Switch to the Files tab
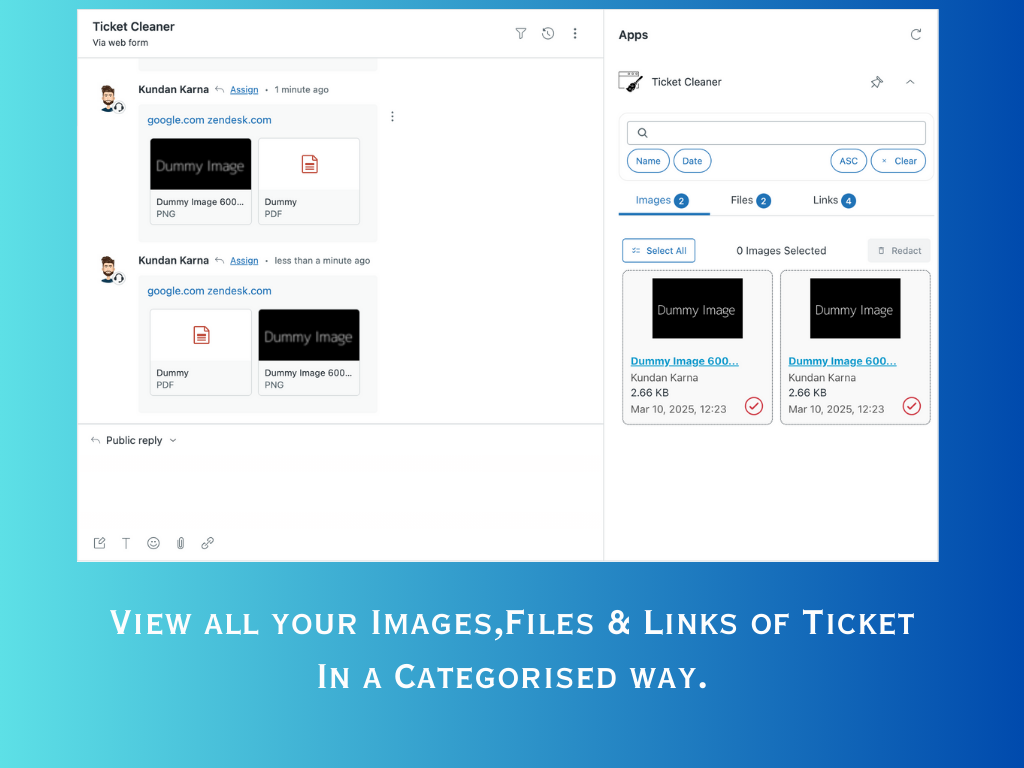The image size is (1024, 768). point(749,200)
